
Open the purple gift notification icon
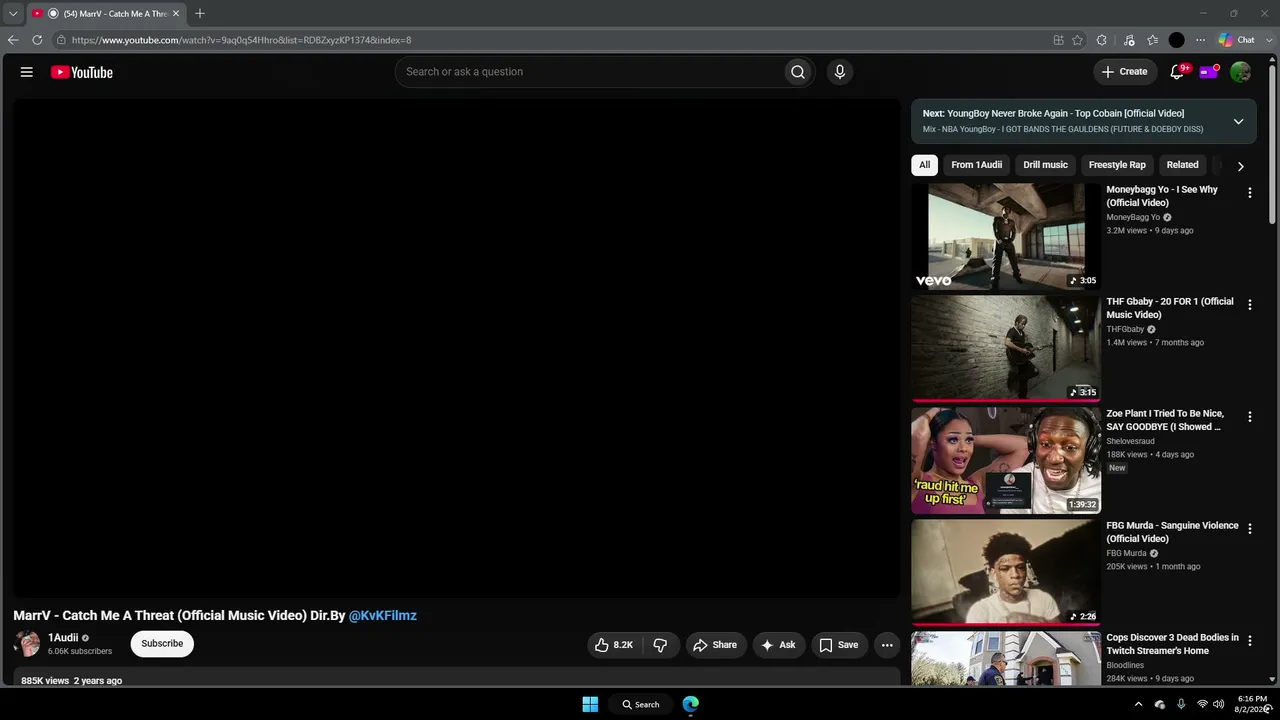coord(1209,72)
